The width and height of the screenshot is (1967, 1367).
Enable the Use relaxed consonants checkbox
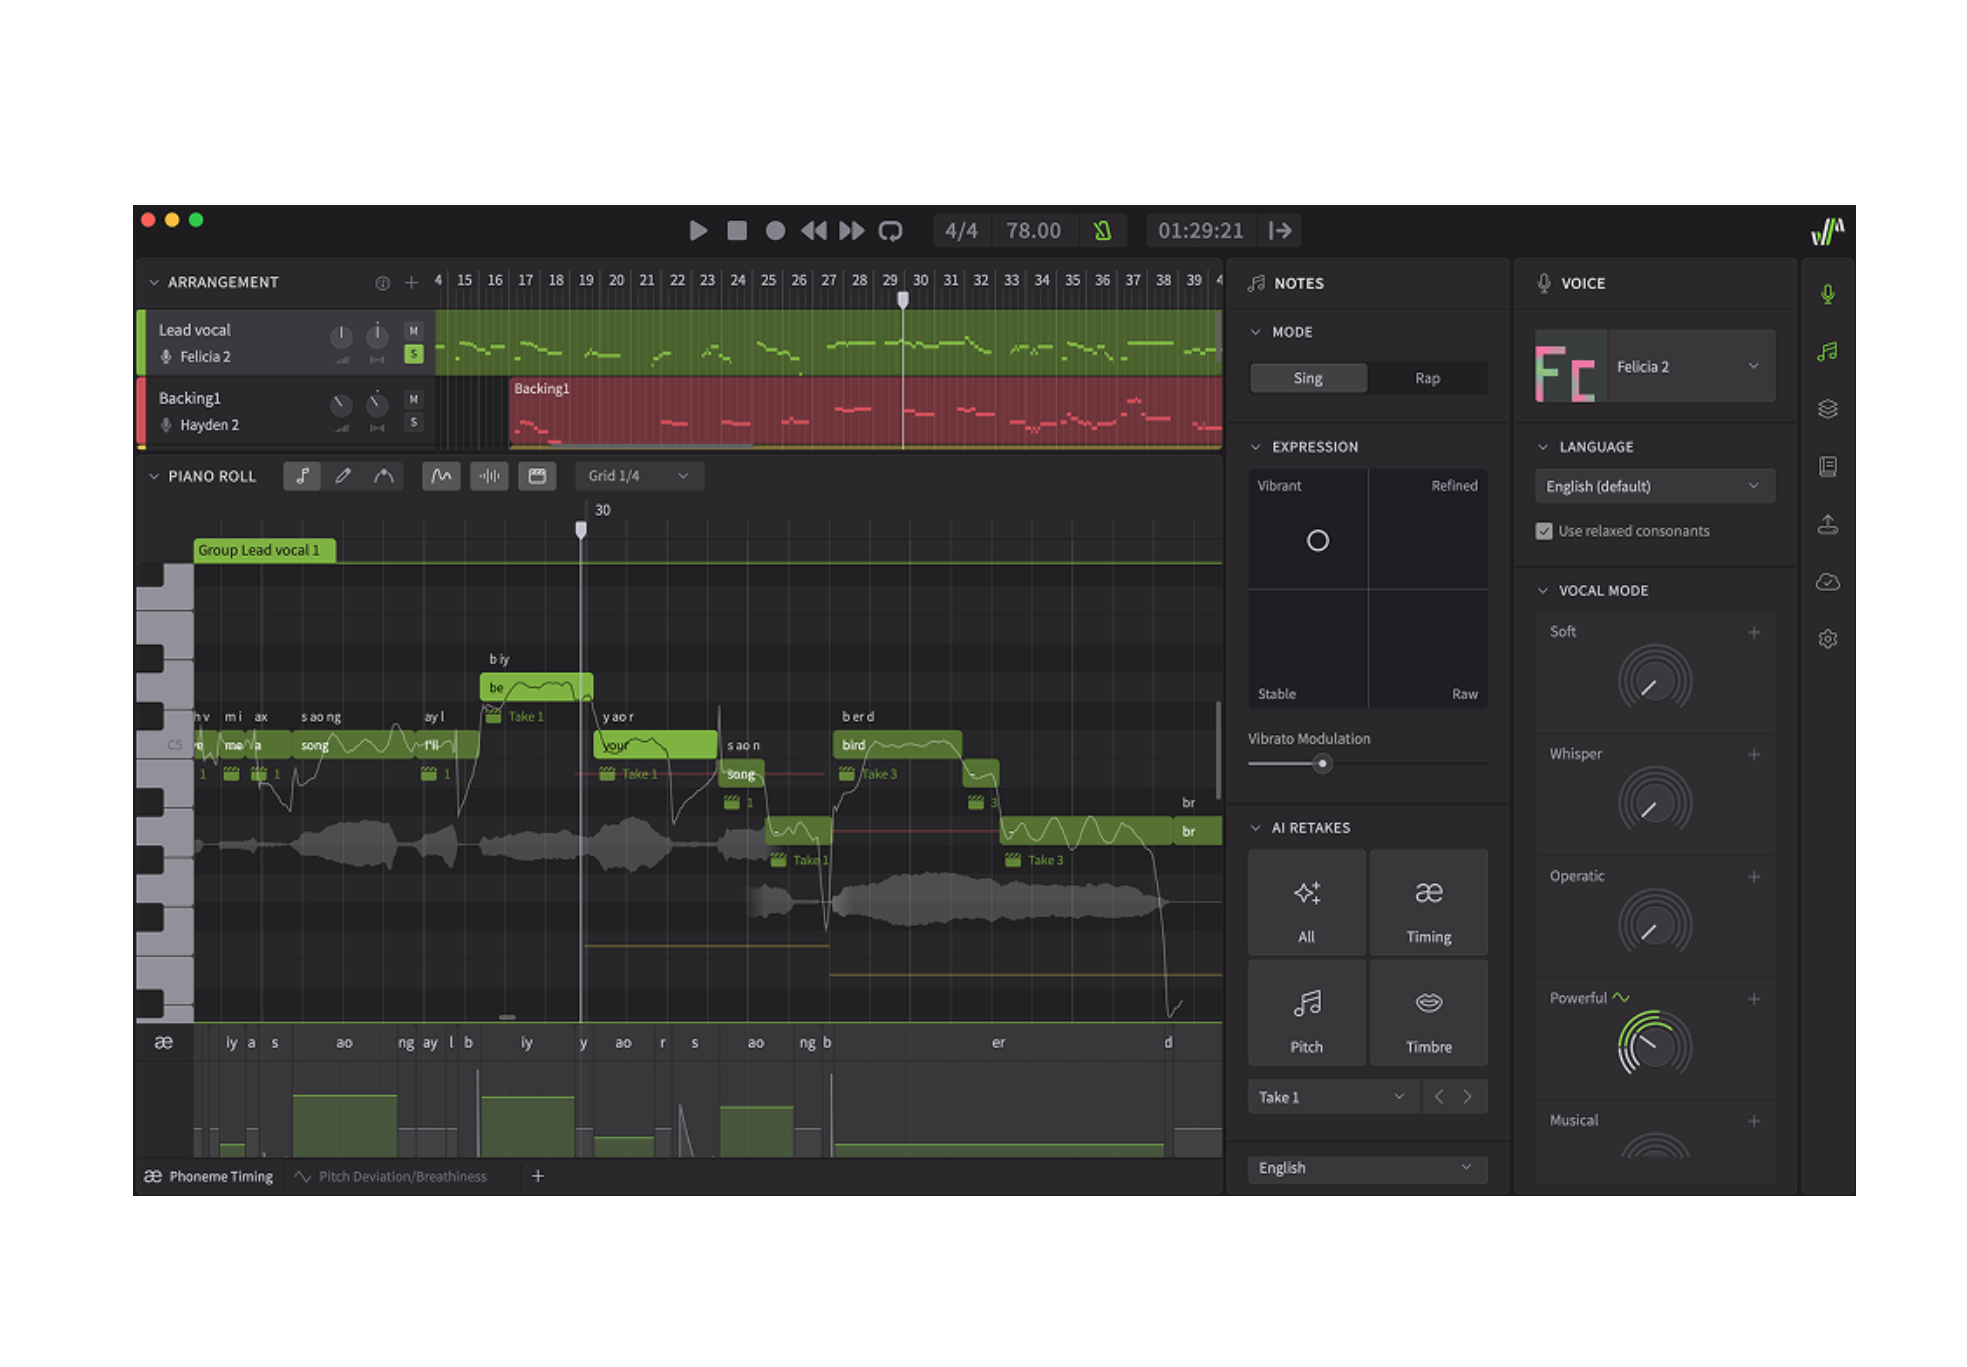pos(1544,531)
